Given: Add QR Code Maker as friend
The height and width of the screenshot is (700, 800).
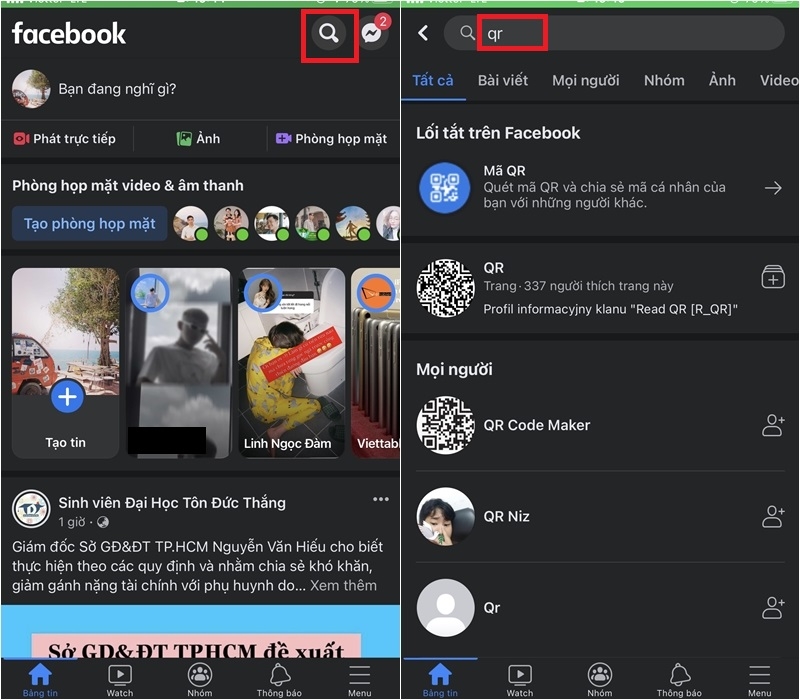Looking at the screenshot, I should pyautogui.click(x=773, y=425).
